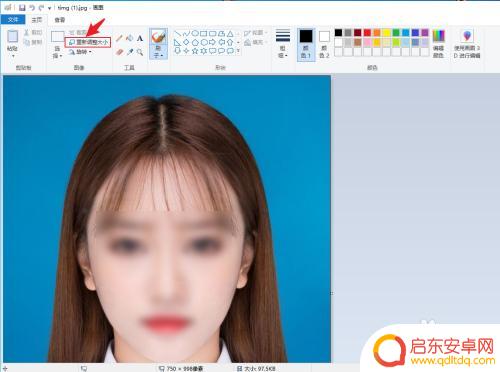Select the Text (A) tool
Viewport: 500px width, 372px height.
[140, 38]
